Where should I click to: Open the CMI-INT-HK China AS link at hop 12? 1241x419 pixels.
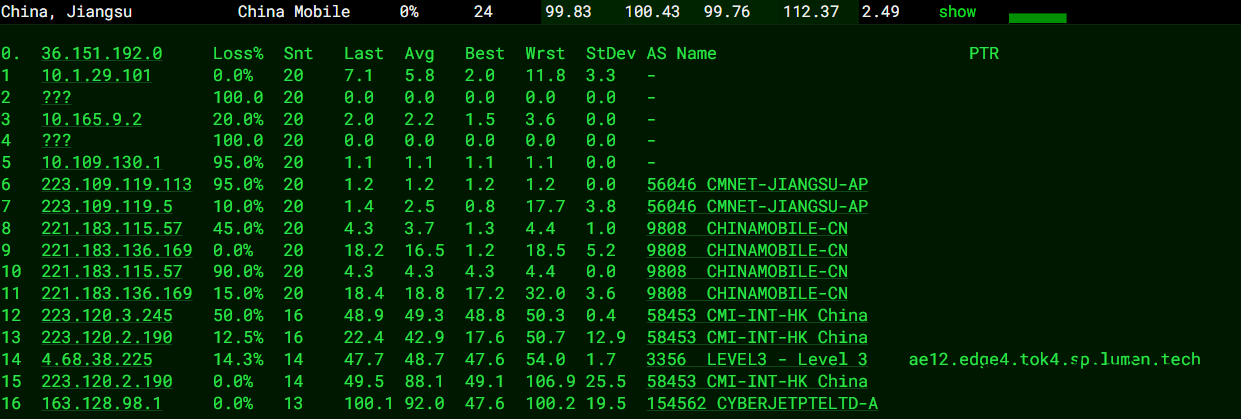tap(757, 316)
